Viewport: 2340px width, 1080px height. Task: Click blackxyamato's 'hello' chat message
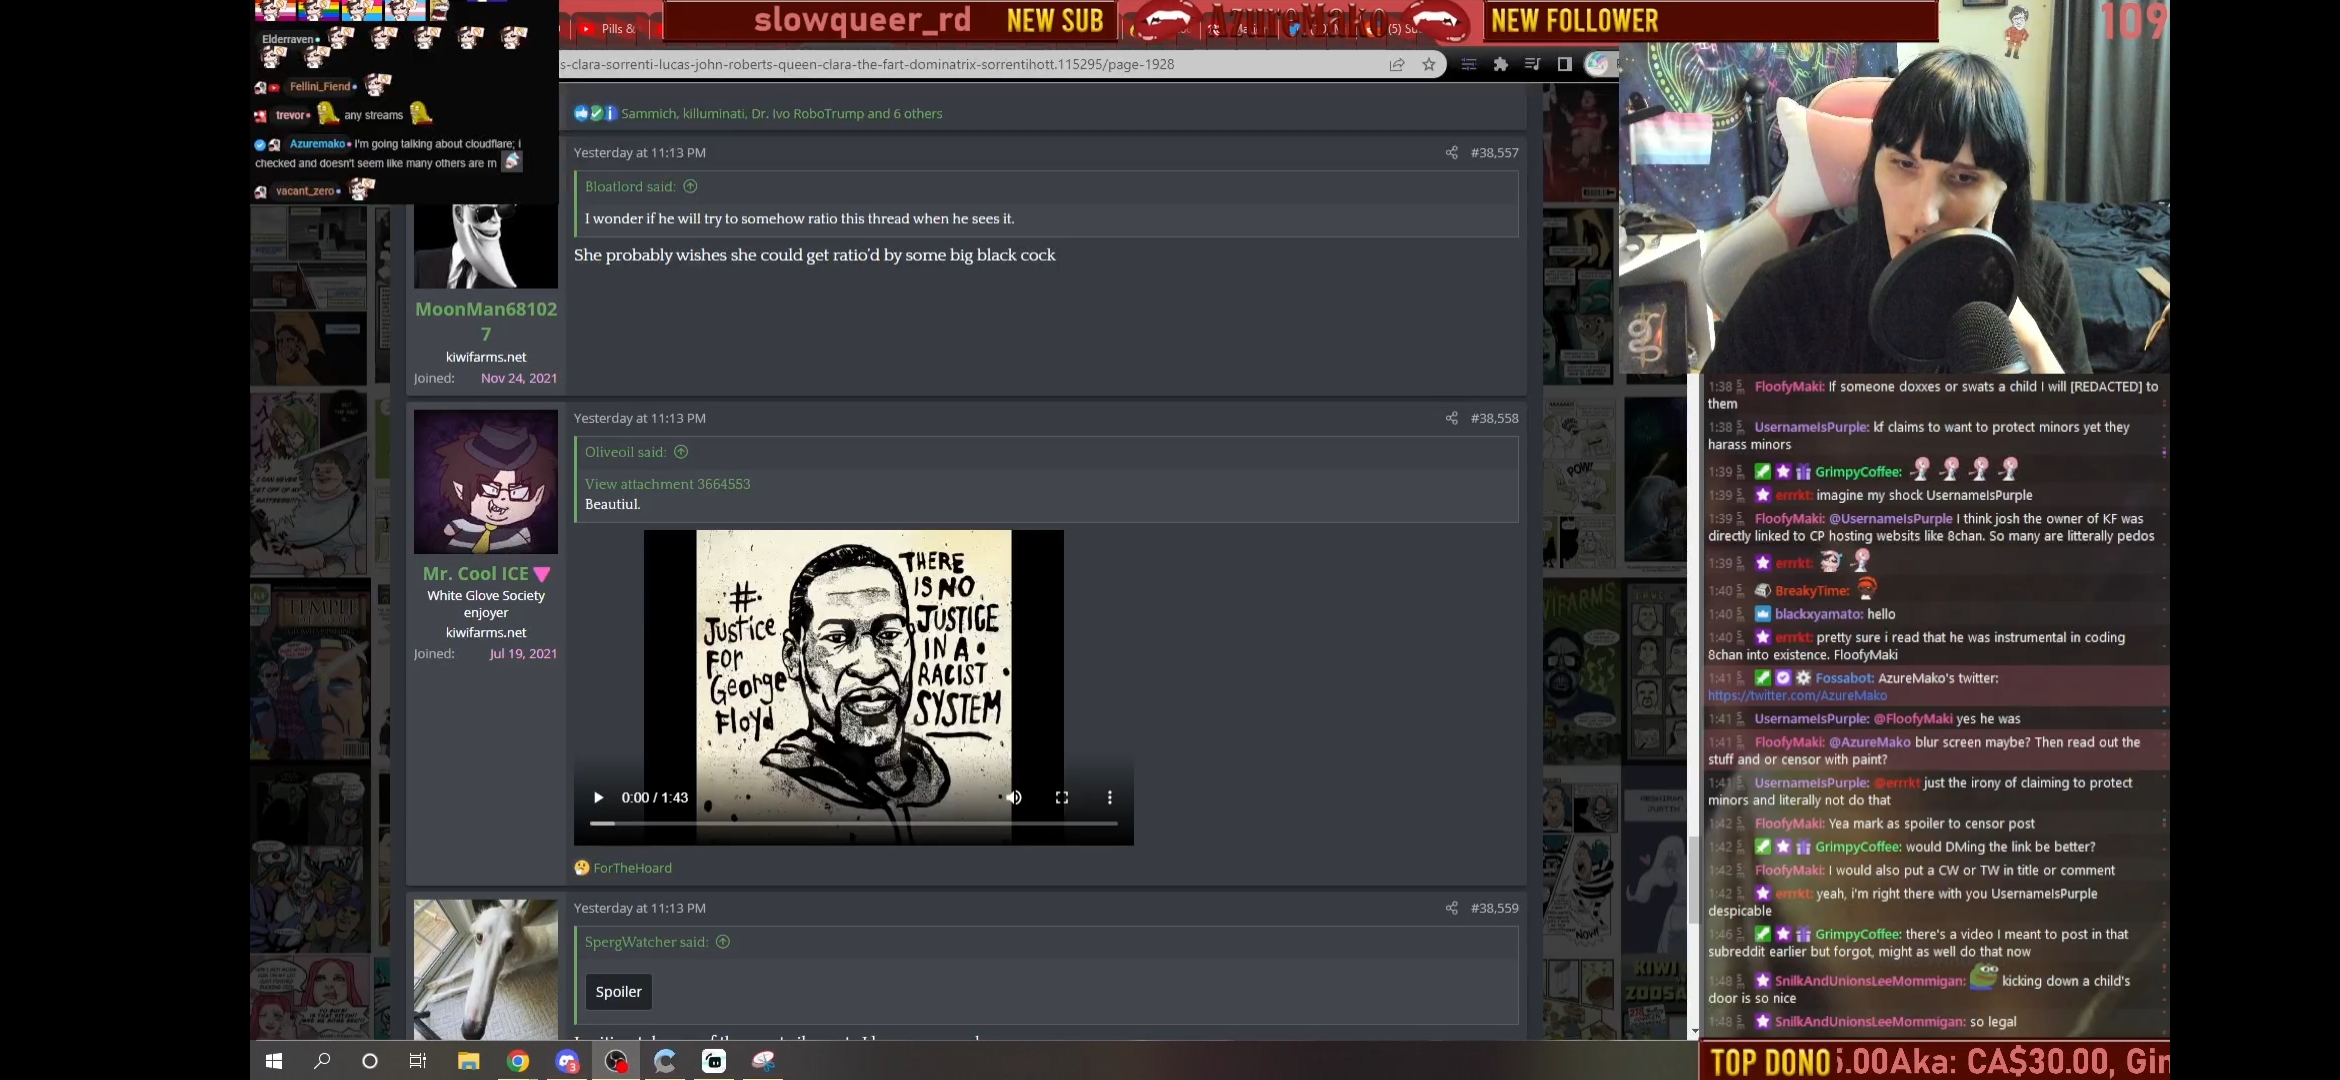coord(1881,614)
